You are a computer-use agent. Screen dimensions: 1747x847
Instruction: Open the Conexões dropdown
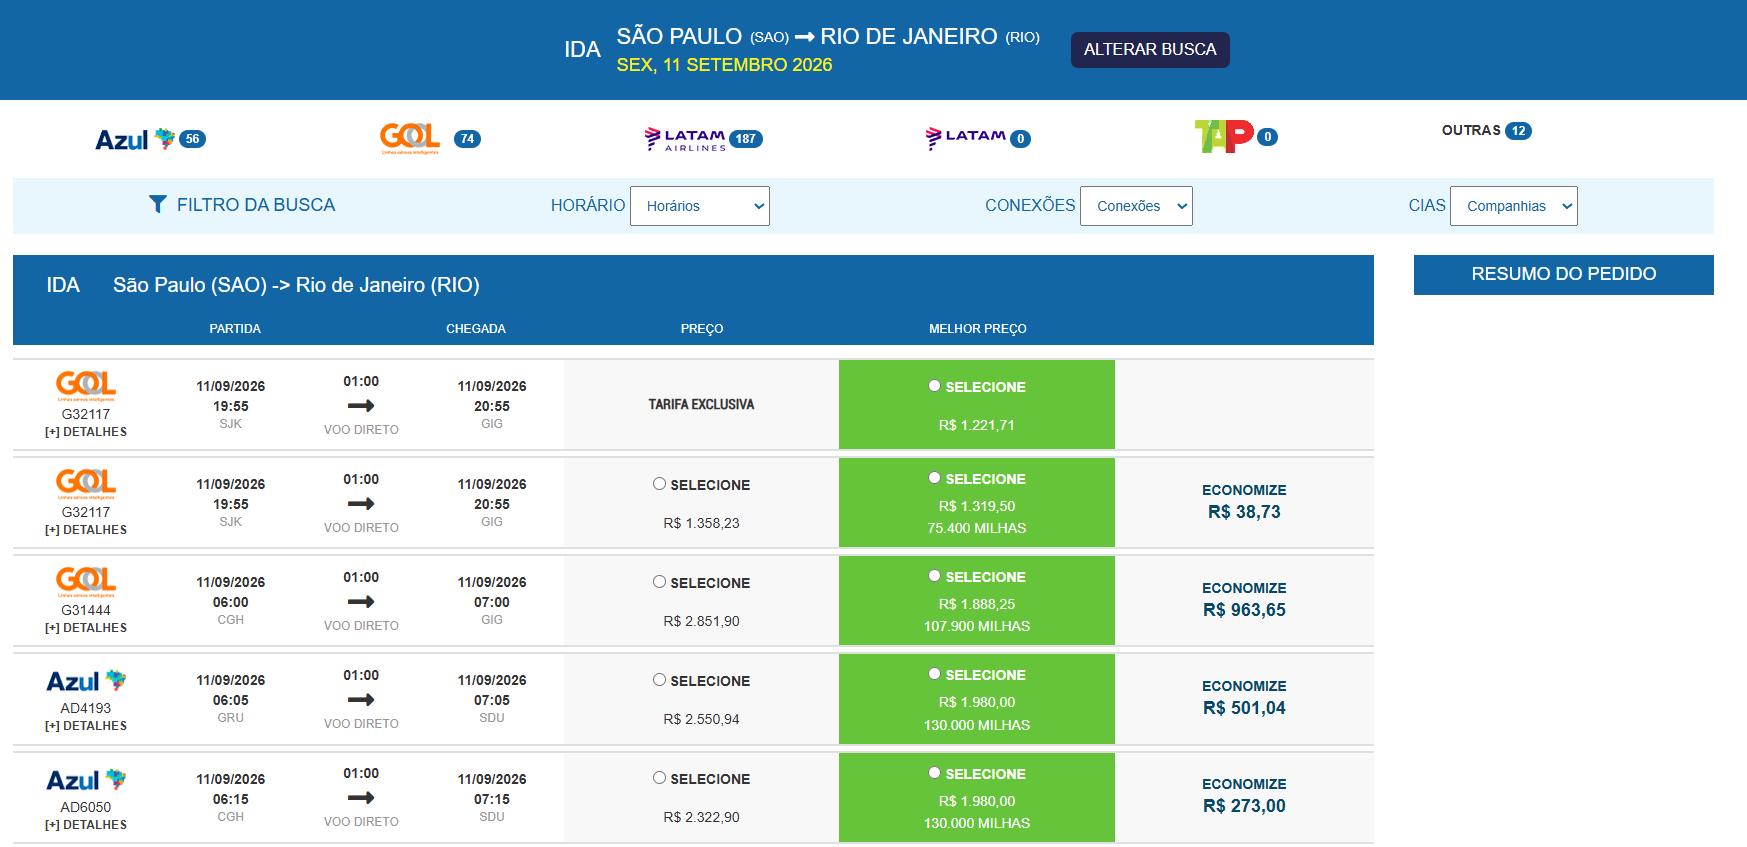tap(1136, 206)
